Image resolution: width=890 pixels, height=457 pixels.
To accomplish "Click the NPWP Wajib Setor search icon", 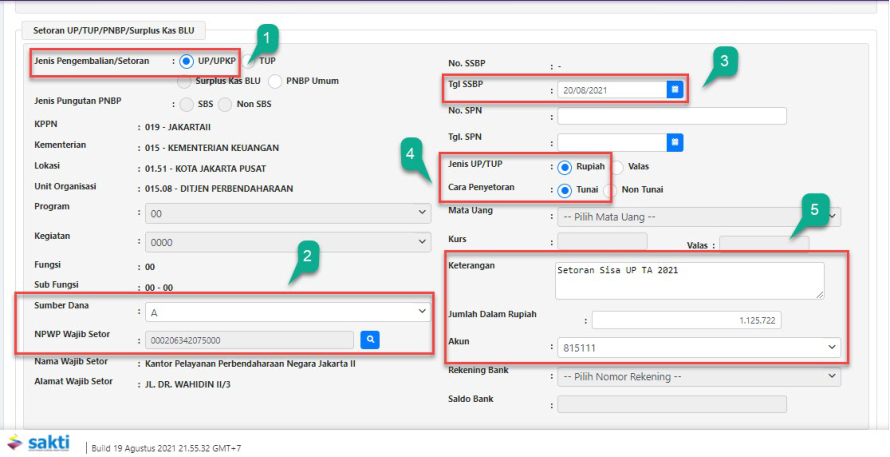I will 370,340.
